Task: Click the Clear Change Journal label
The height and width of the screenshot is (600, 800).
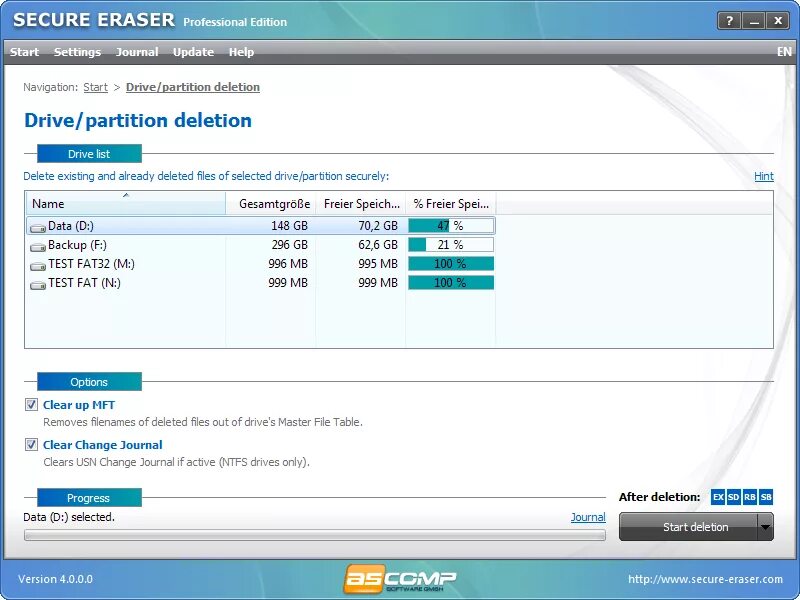Action: [103, 445]
